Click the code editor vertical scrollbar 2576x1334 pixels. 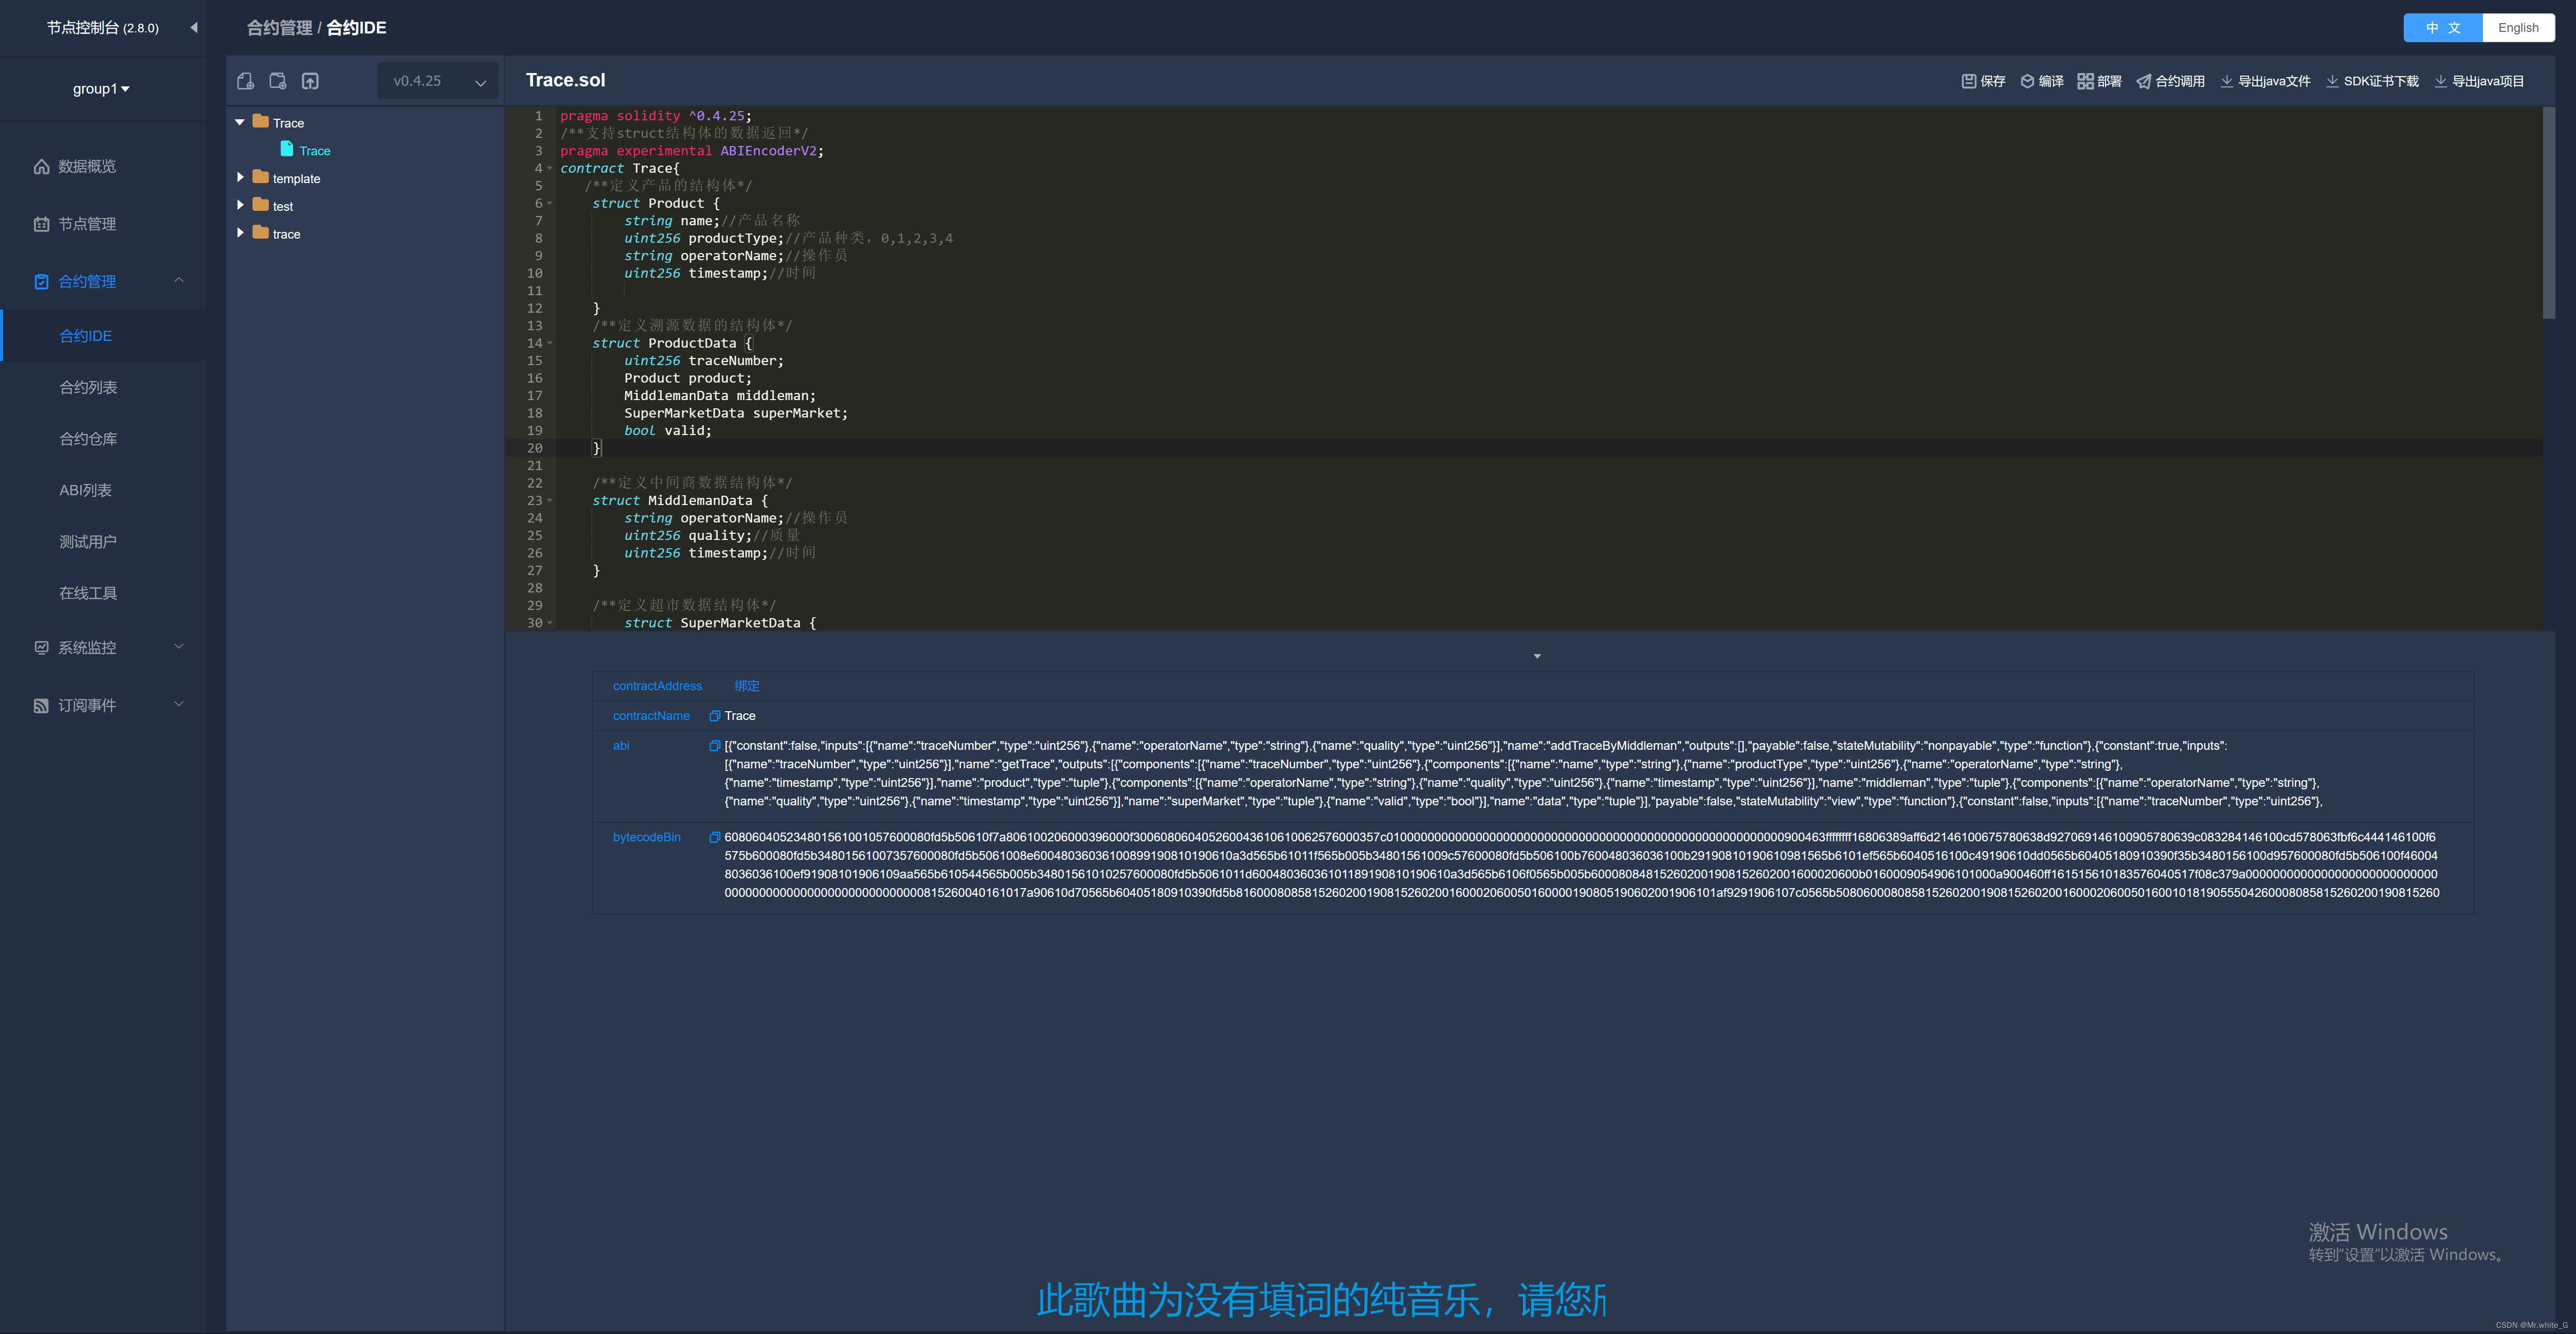click(x=2548, y=214)
